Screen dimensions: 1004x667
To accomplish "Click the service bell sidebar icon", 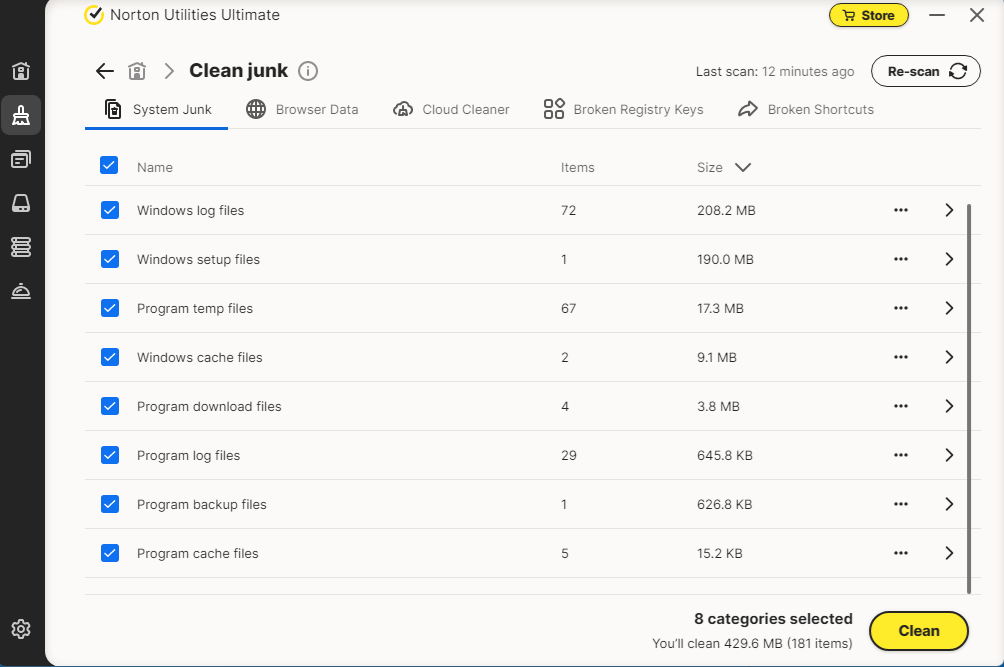I will 21,290.
